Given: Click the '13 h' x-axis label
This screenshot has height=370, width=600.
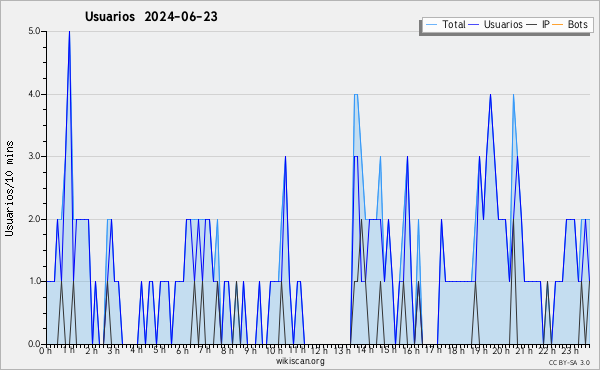Looking at the screenshot, I should click(342, 351).
